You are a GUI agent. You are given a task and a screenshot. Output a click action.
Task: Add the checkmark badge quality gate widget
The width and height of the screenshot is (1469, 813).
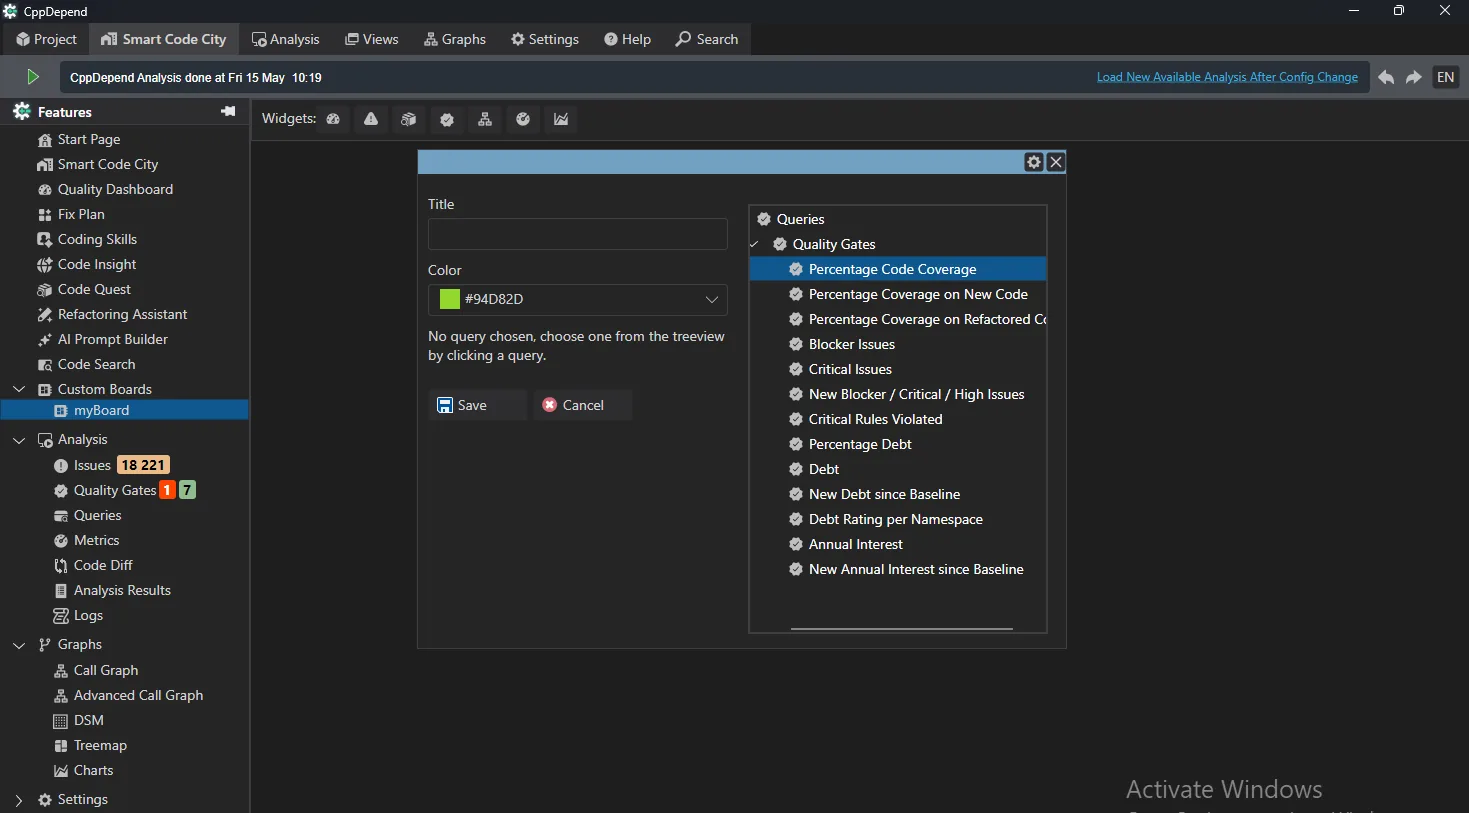tap(447, 119)
